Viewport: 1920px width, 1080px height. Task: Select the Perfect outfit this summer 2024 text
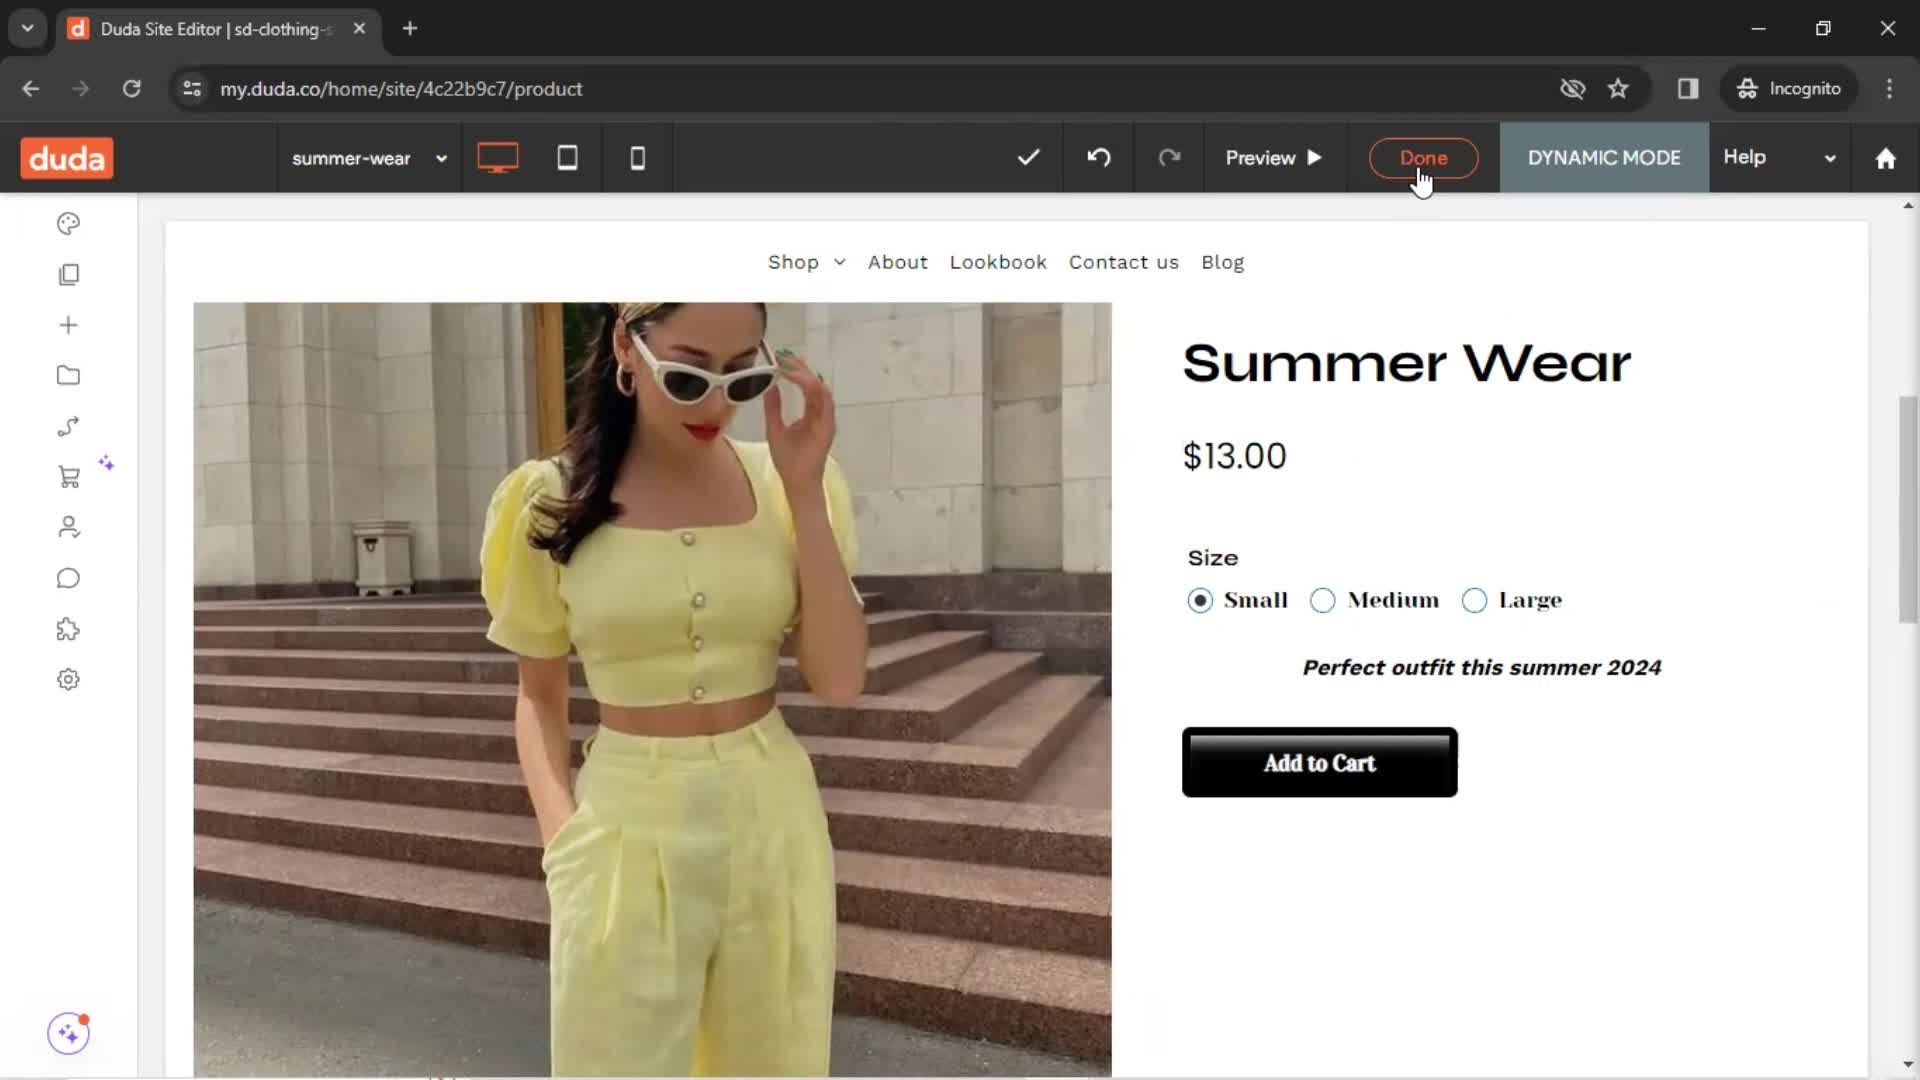click(x=1481, y=668)
